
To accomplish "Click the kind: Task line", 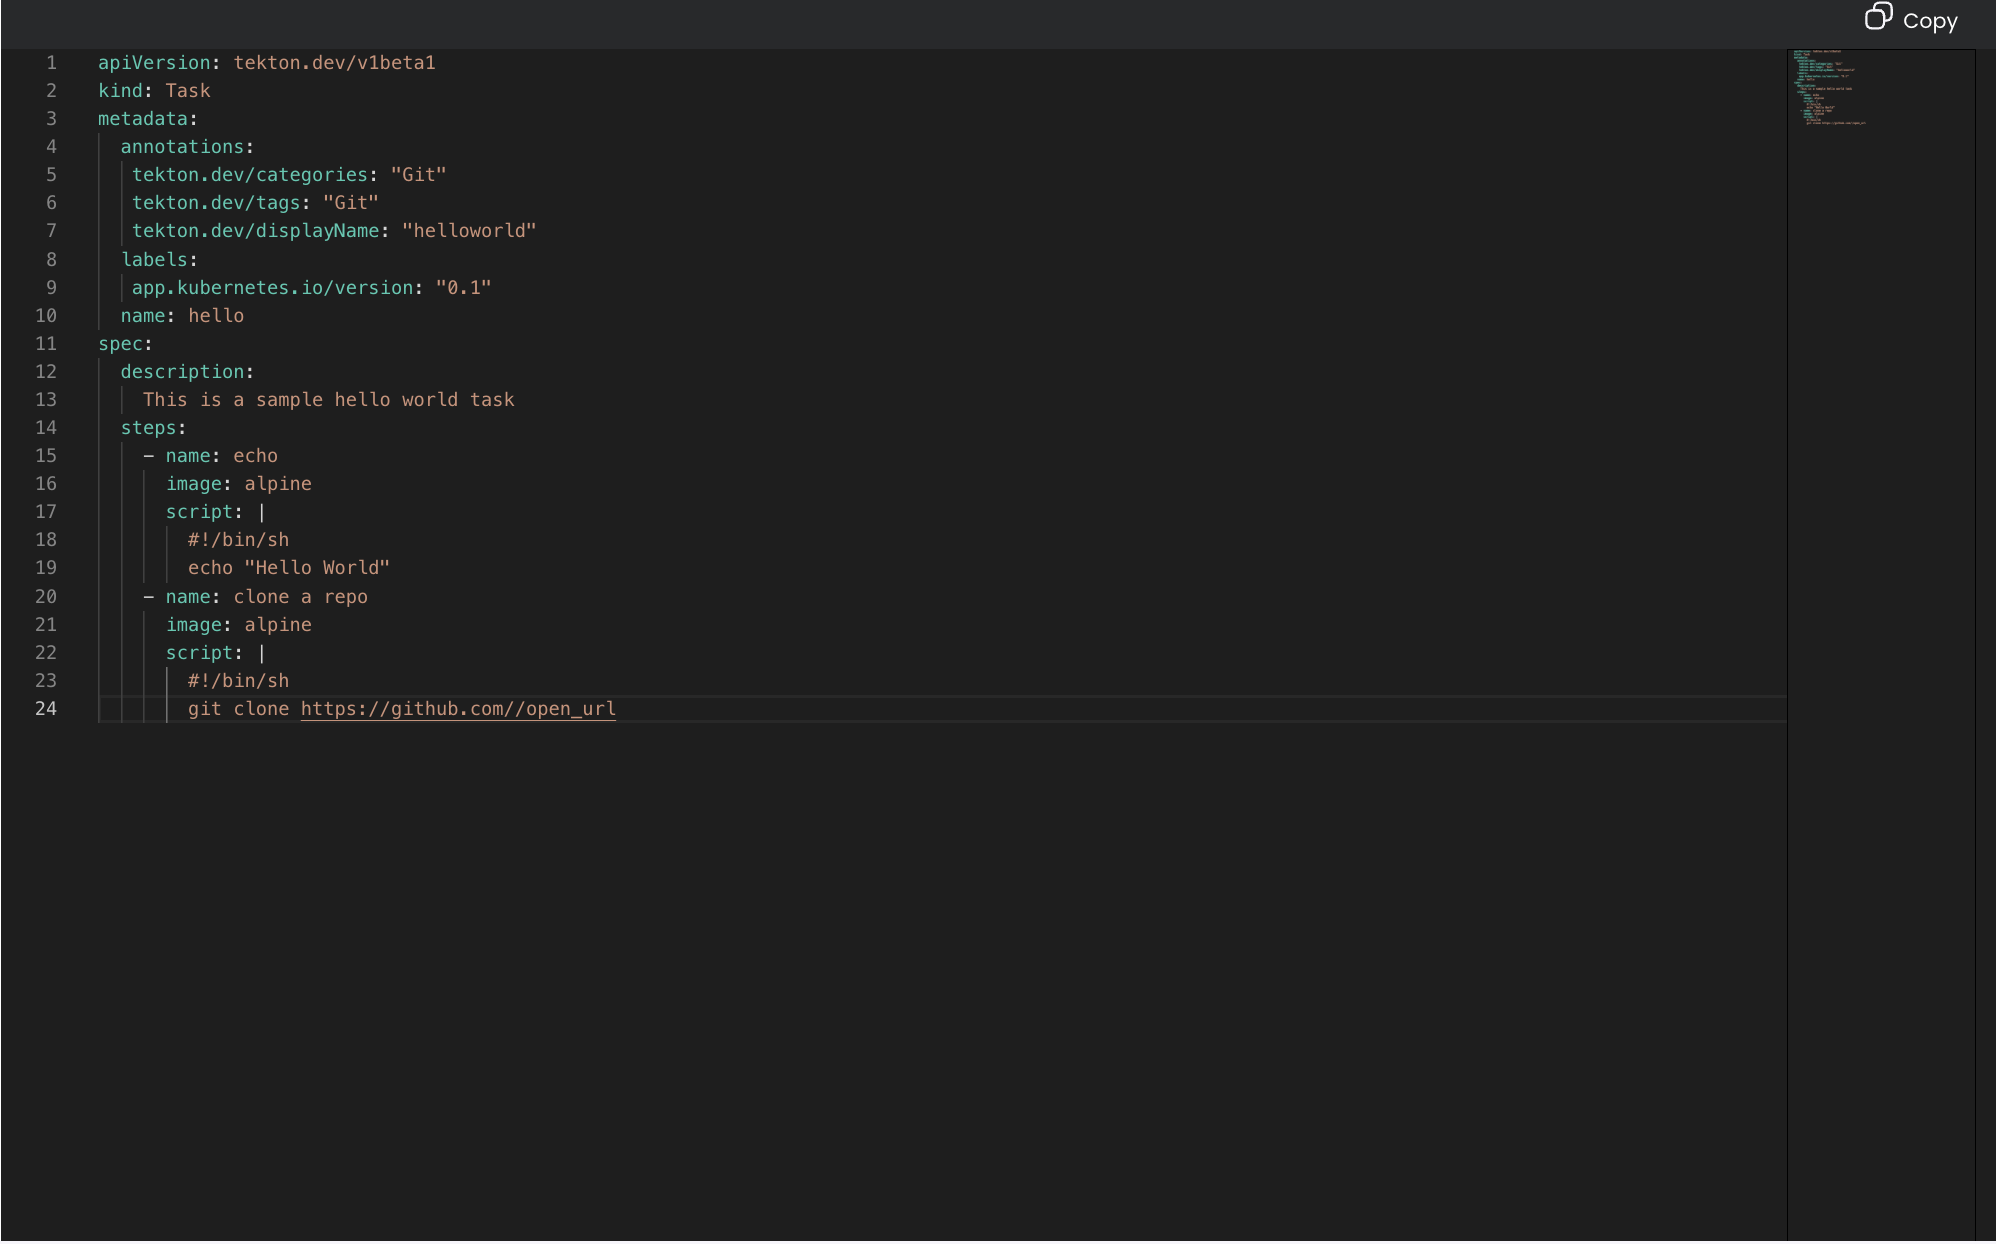I will [x=154, y=91].
